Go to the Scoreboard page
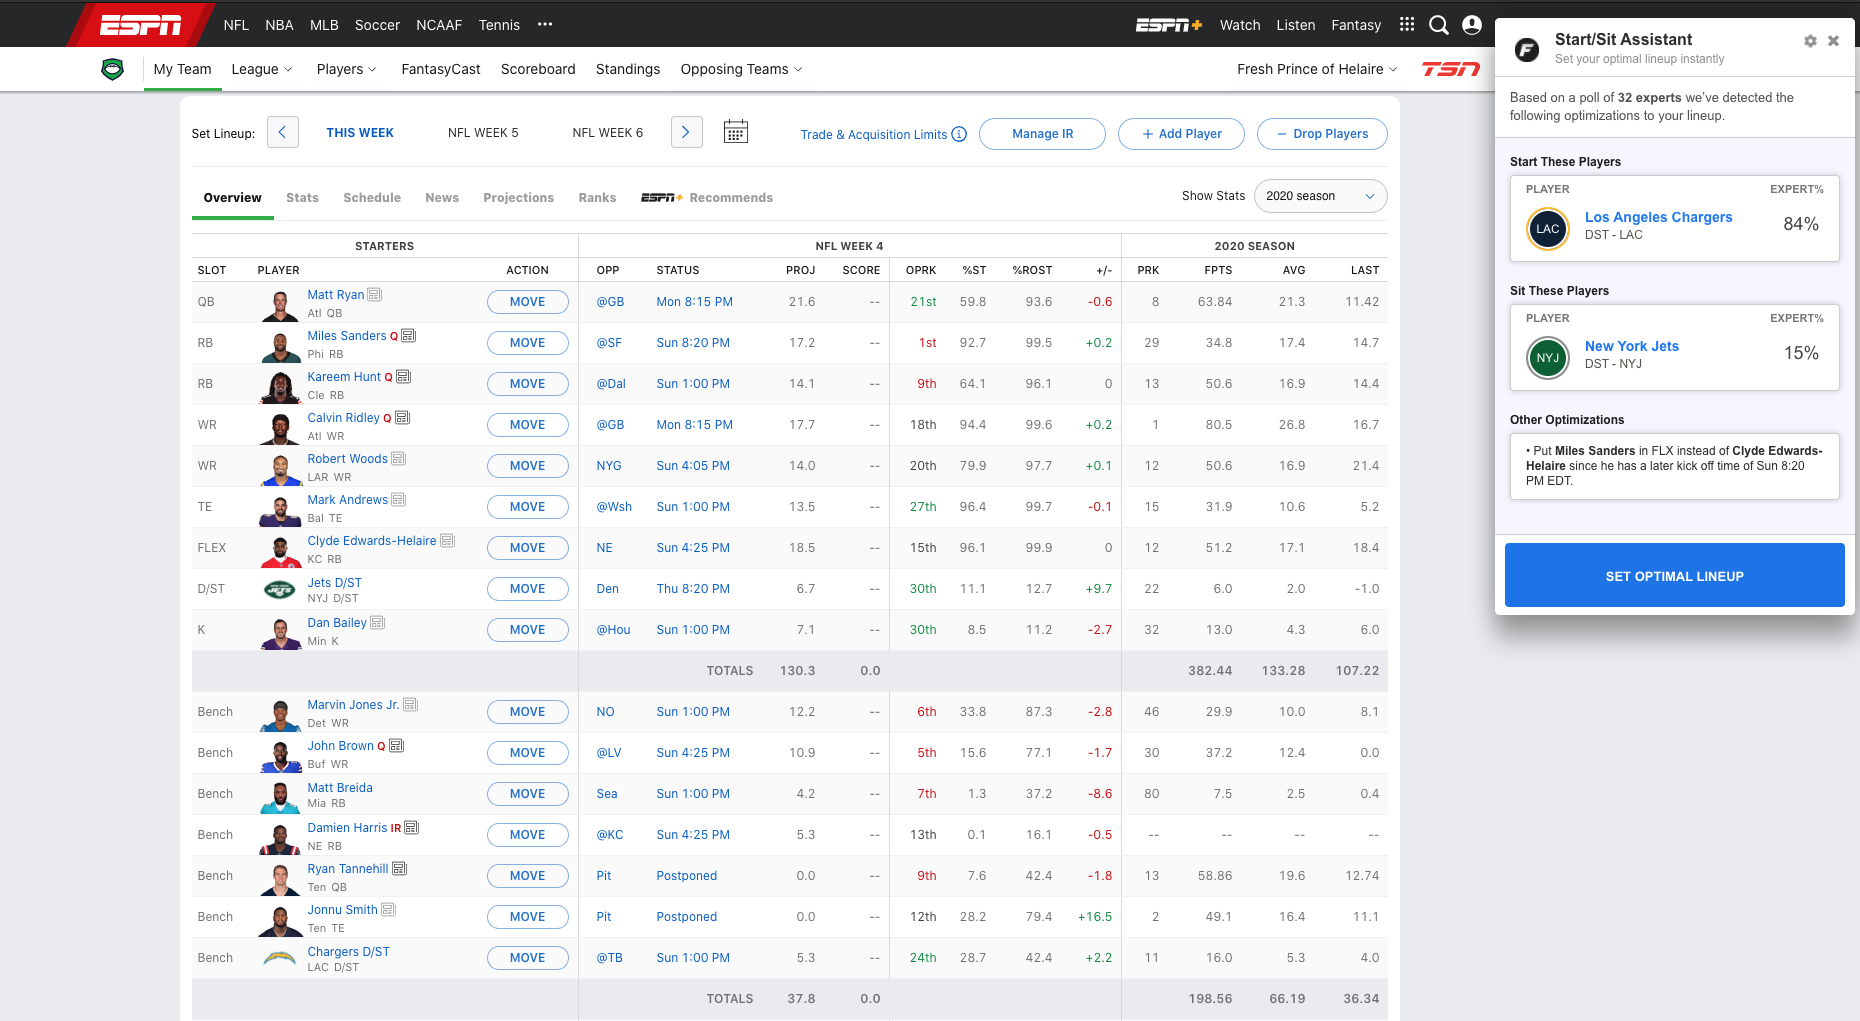1860x1021 pixels. pos(538,69)
